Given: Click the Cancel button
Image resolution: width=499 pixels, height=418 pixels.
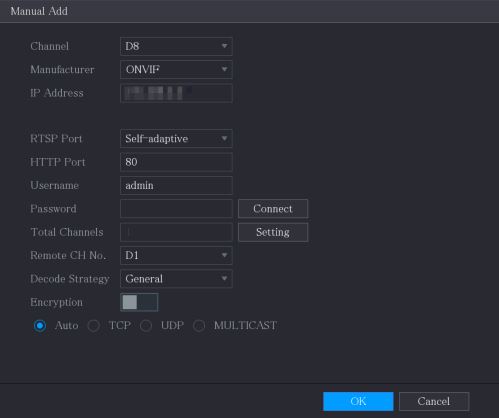Looking at the screenshot, I should click(x=434, y=401).
